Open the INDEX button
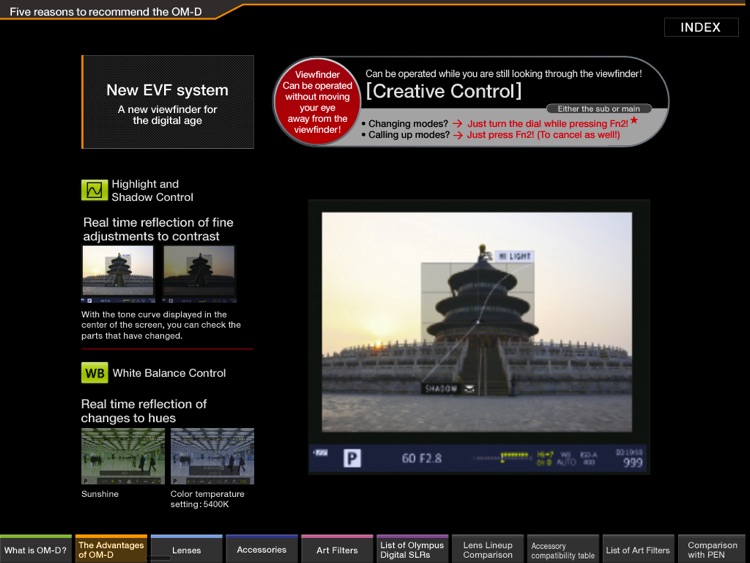The height and width of the screenshot is (563, 750). [701, 27]
